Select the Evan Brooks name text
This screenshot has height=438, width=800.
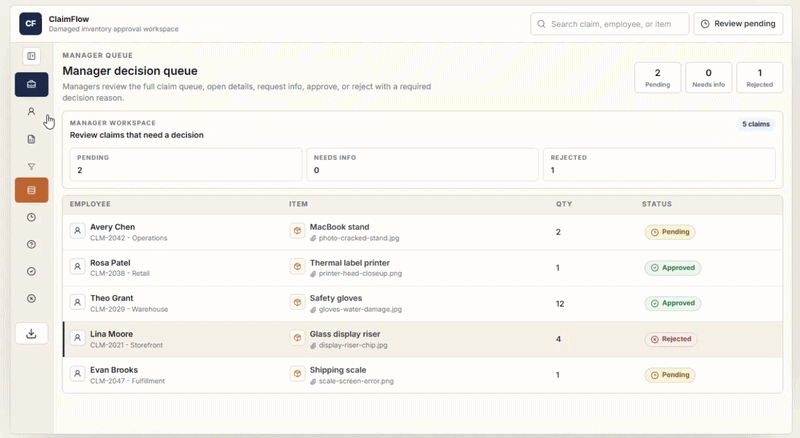click(x=114, y=370)
